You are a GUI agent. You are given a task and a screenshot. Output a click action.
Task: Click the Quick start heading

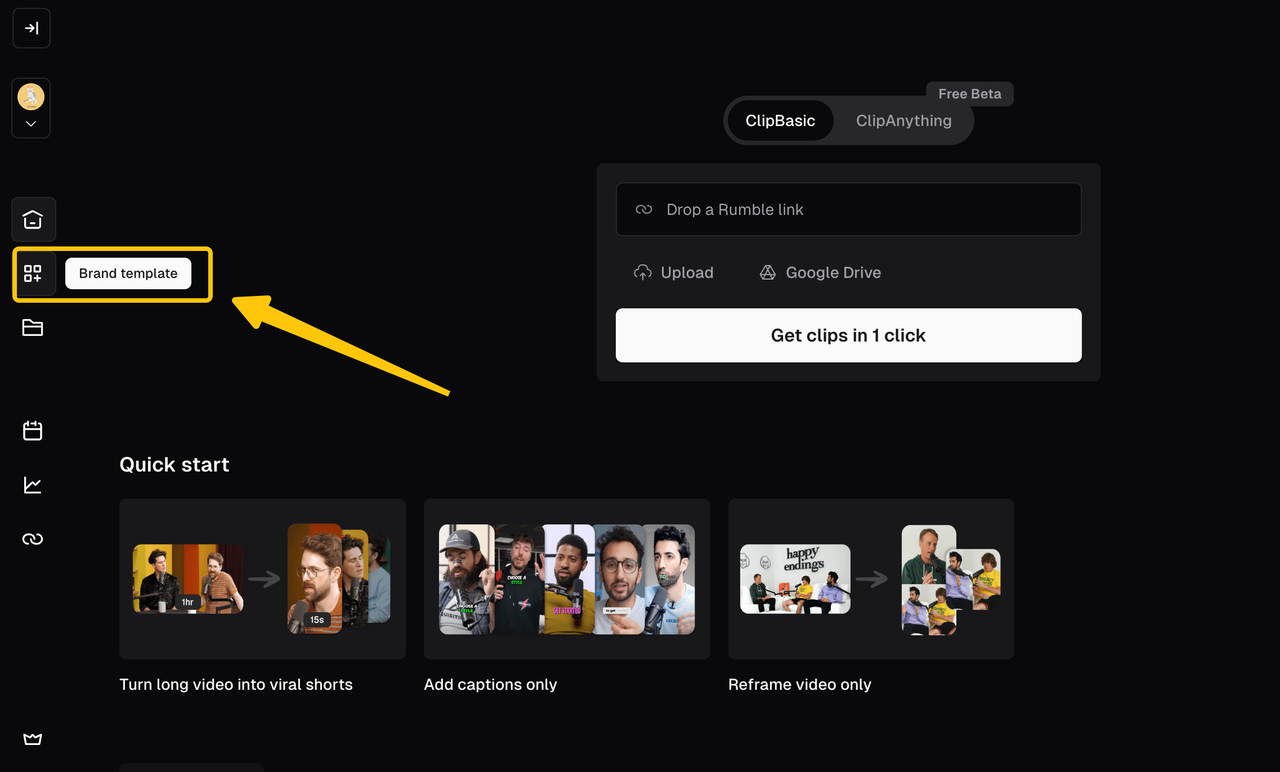tap(174, 464)
